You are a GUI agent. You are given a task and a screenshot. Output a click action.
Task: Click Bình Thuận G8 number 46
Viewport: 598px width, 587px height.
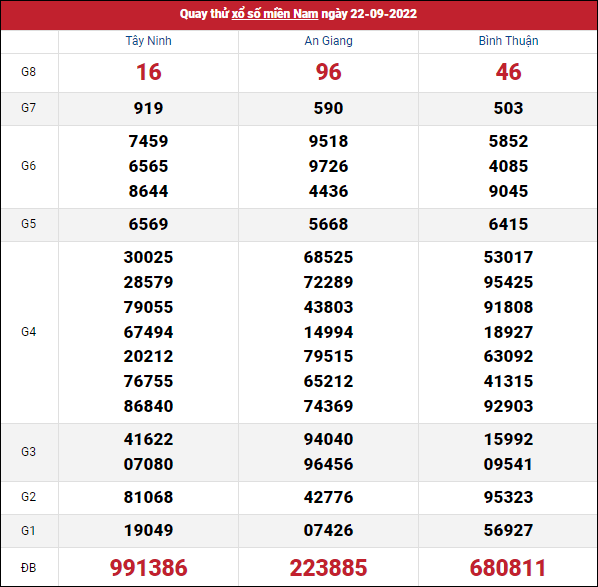[508, 72]
